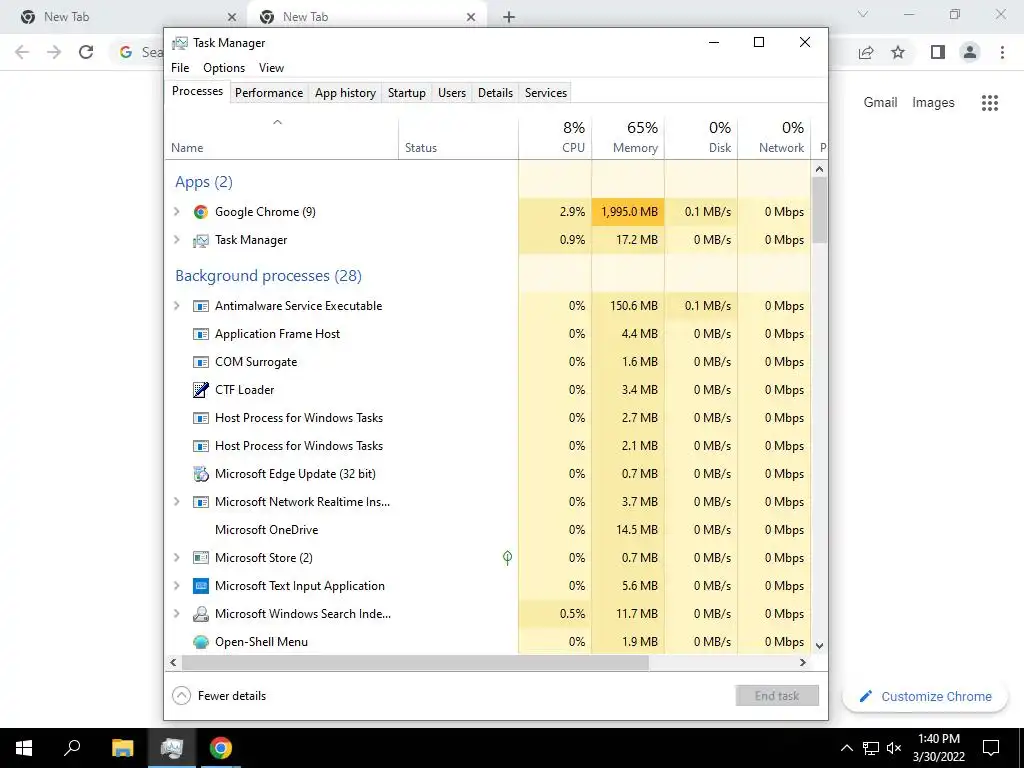Click the taskbar search magnifier
1024x768 pixels.
72,748
